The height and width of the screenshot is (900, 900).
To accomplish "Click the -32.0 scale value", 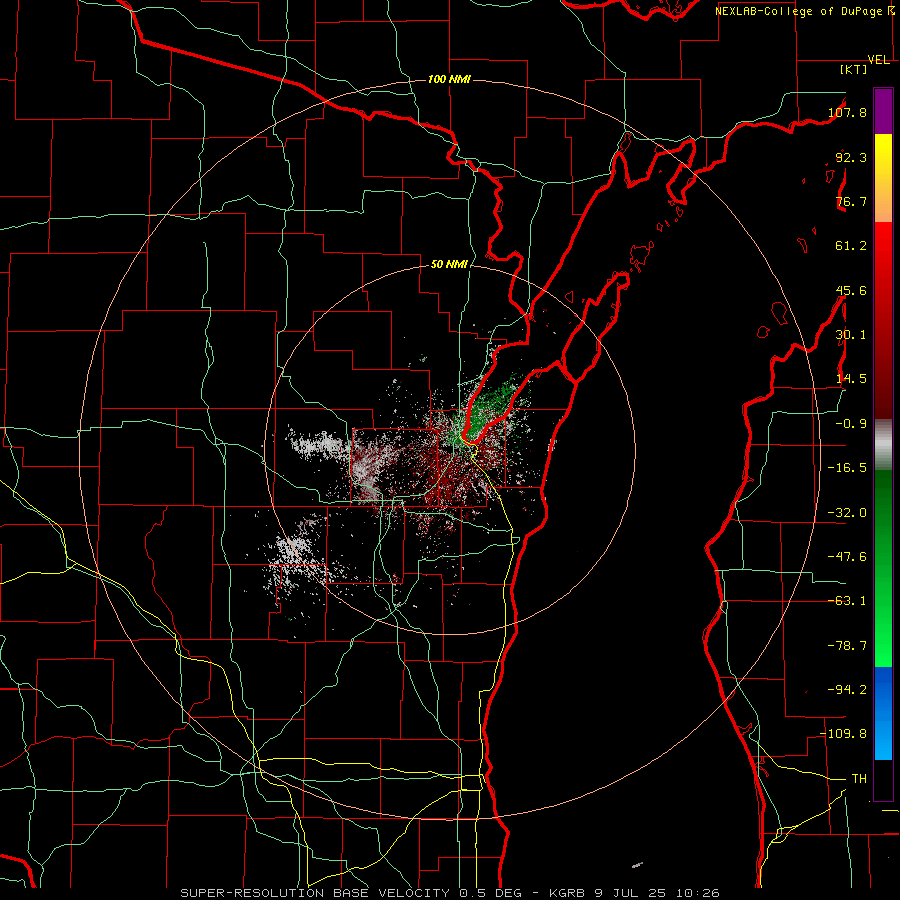I will tap(847, 513).
